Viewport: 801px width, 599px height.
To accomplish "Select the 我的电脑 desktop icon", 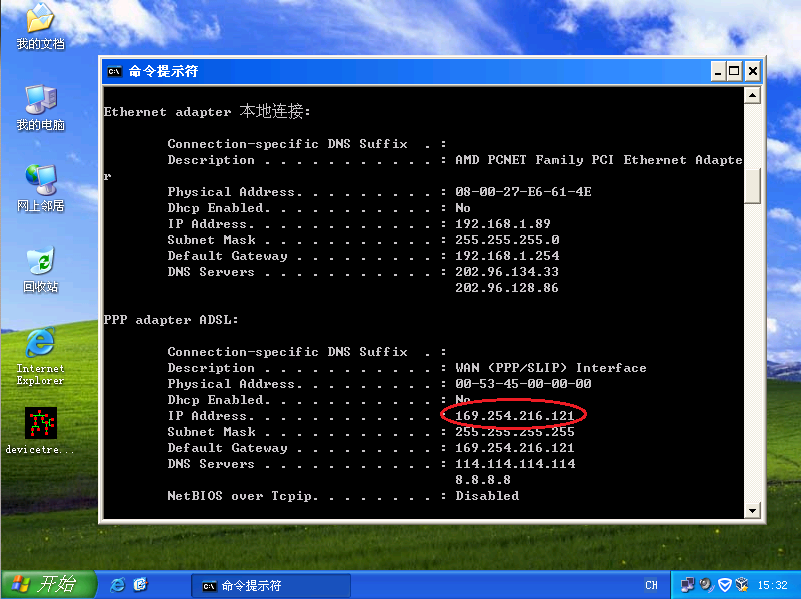I will pyautogui.click(x=40, y=108).
